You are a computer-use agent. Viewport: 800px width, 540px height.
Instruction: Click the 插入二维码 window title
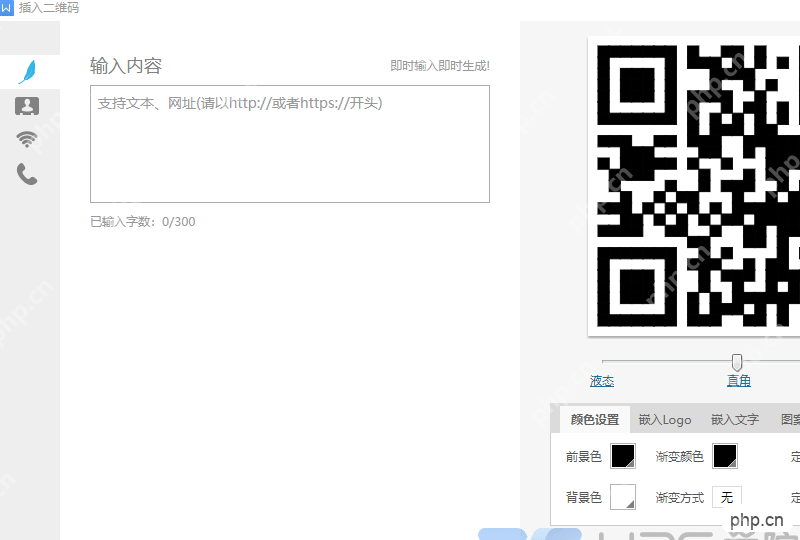[49, 8]
